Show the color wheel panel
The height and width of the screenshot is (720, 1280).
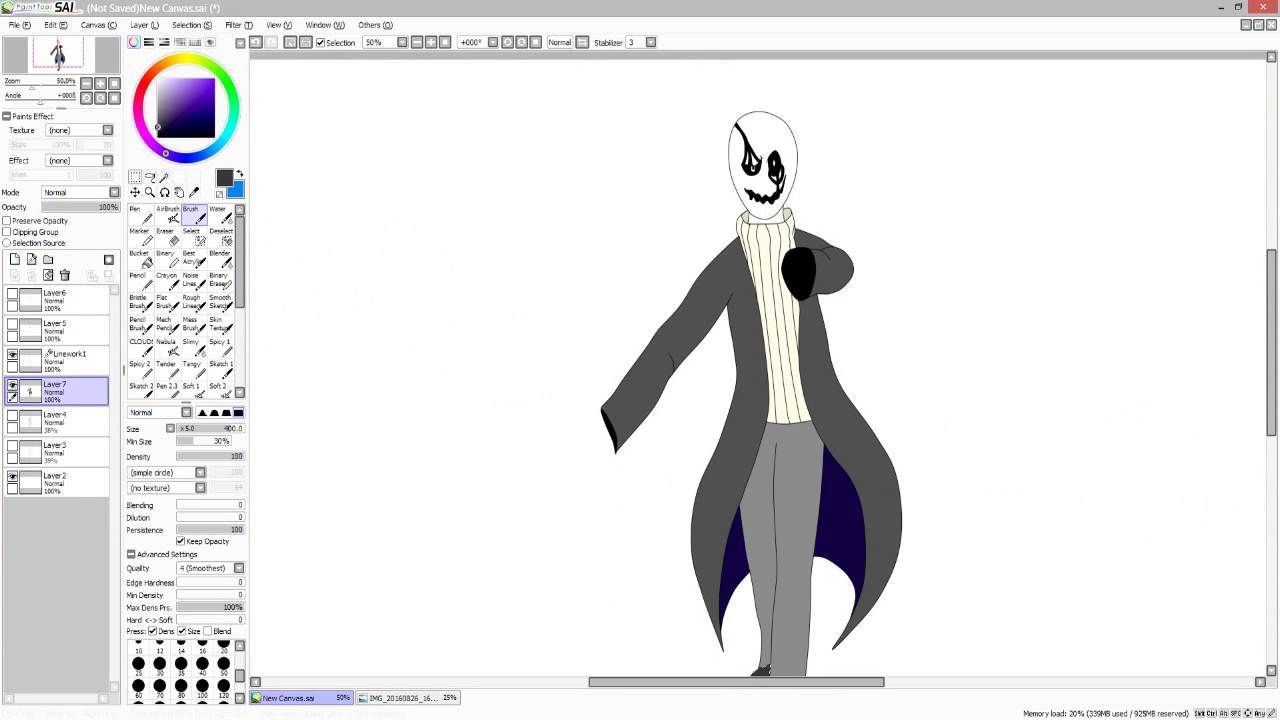click(x=134, y=42)
